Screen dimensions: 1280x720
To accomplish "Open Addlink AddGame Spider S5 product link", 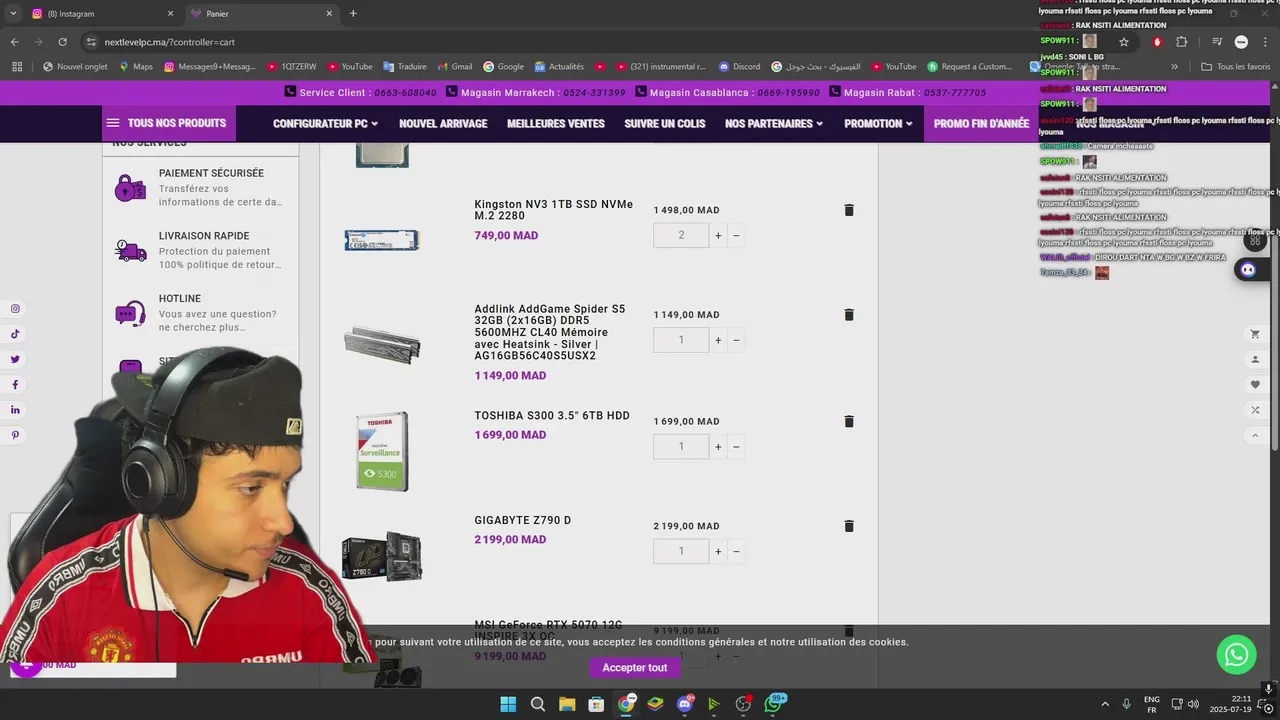I will (551, 332).
